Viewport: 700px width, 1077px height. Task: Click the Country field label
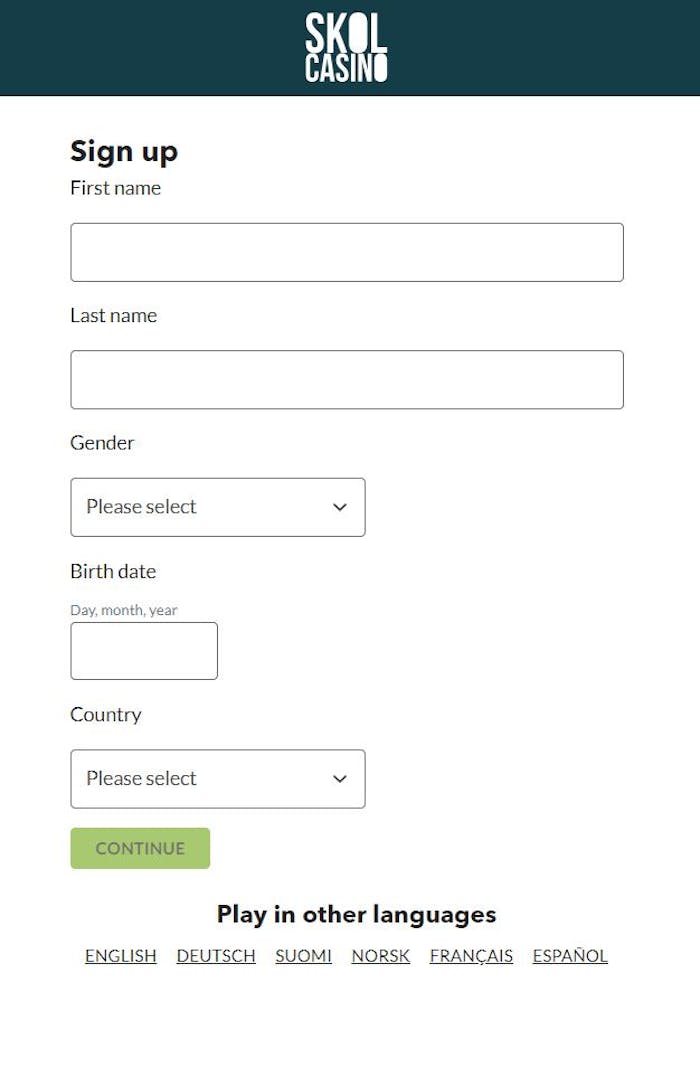(105, 715)
